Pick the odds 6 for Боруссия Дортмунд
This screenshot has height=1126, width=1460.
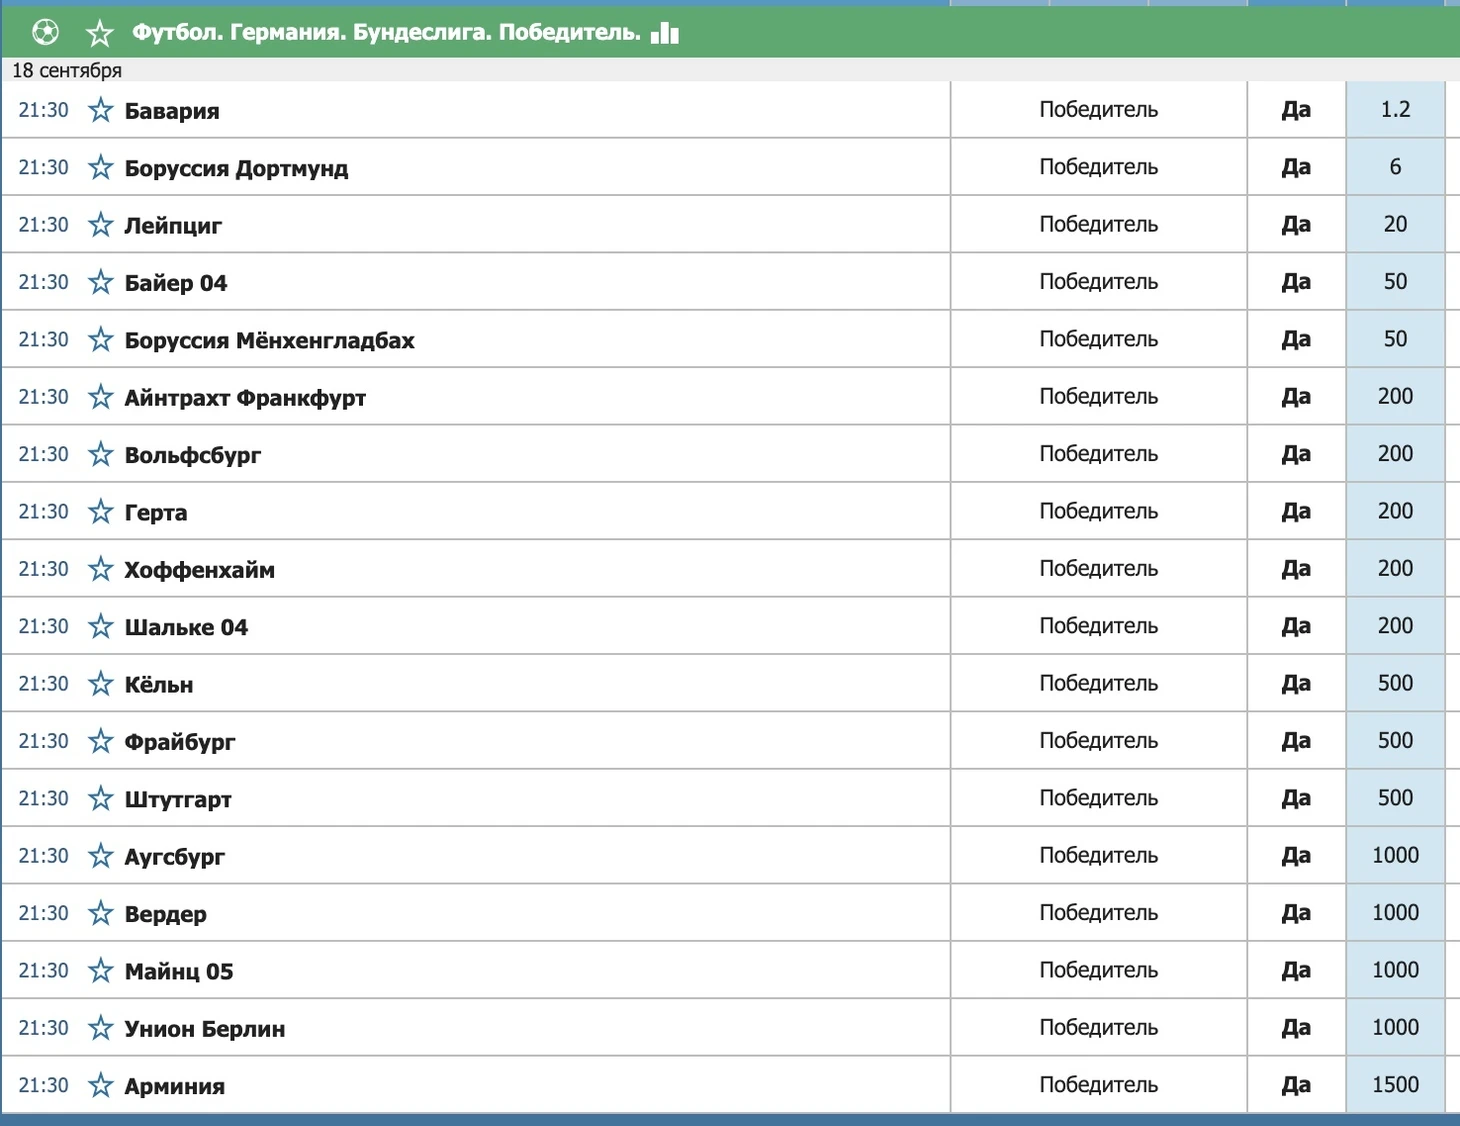1395,167
